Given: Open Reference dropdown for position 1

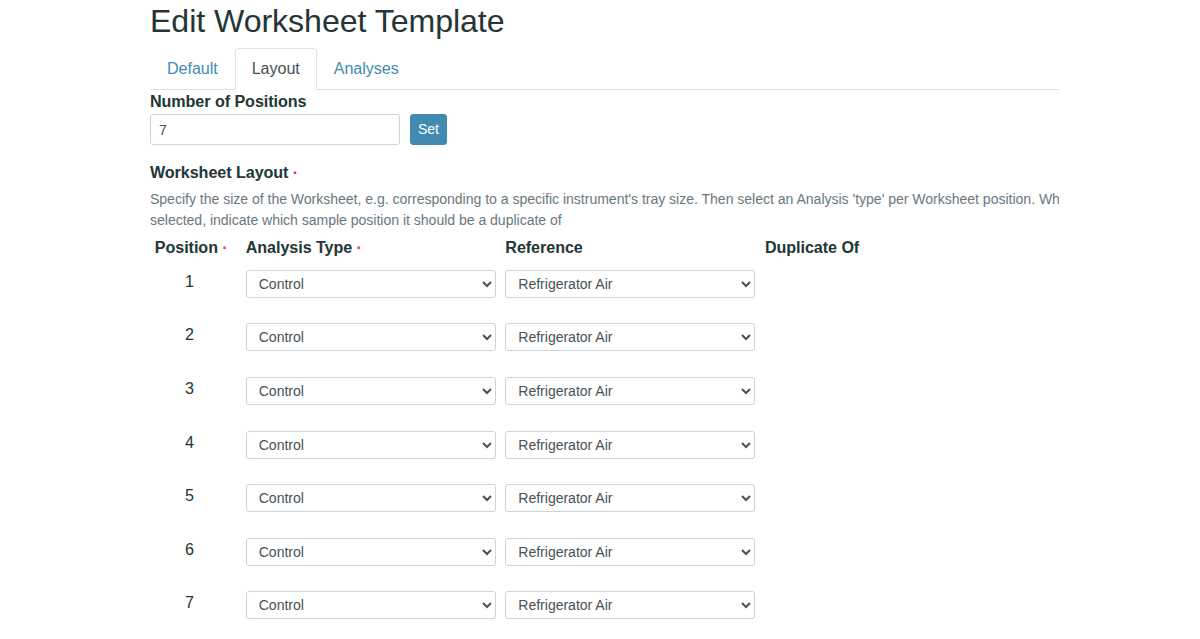Looking at the screenshot, I should point(629,284).
